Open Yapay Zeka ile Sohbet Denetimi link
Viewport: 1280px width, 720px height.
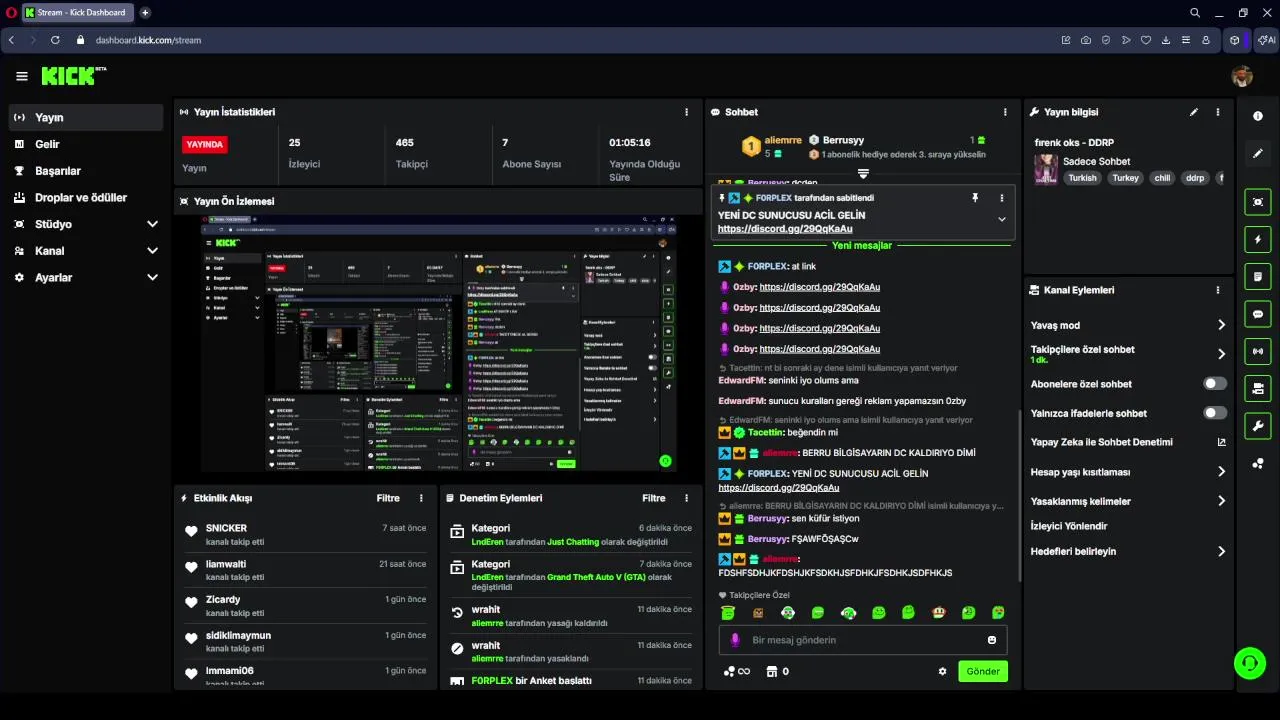(x=1128, y=442)
